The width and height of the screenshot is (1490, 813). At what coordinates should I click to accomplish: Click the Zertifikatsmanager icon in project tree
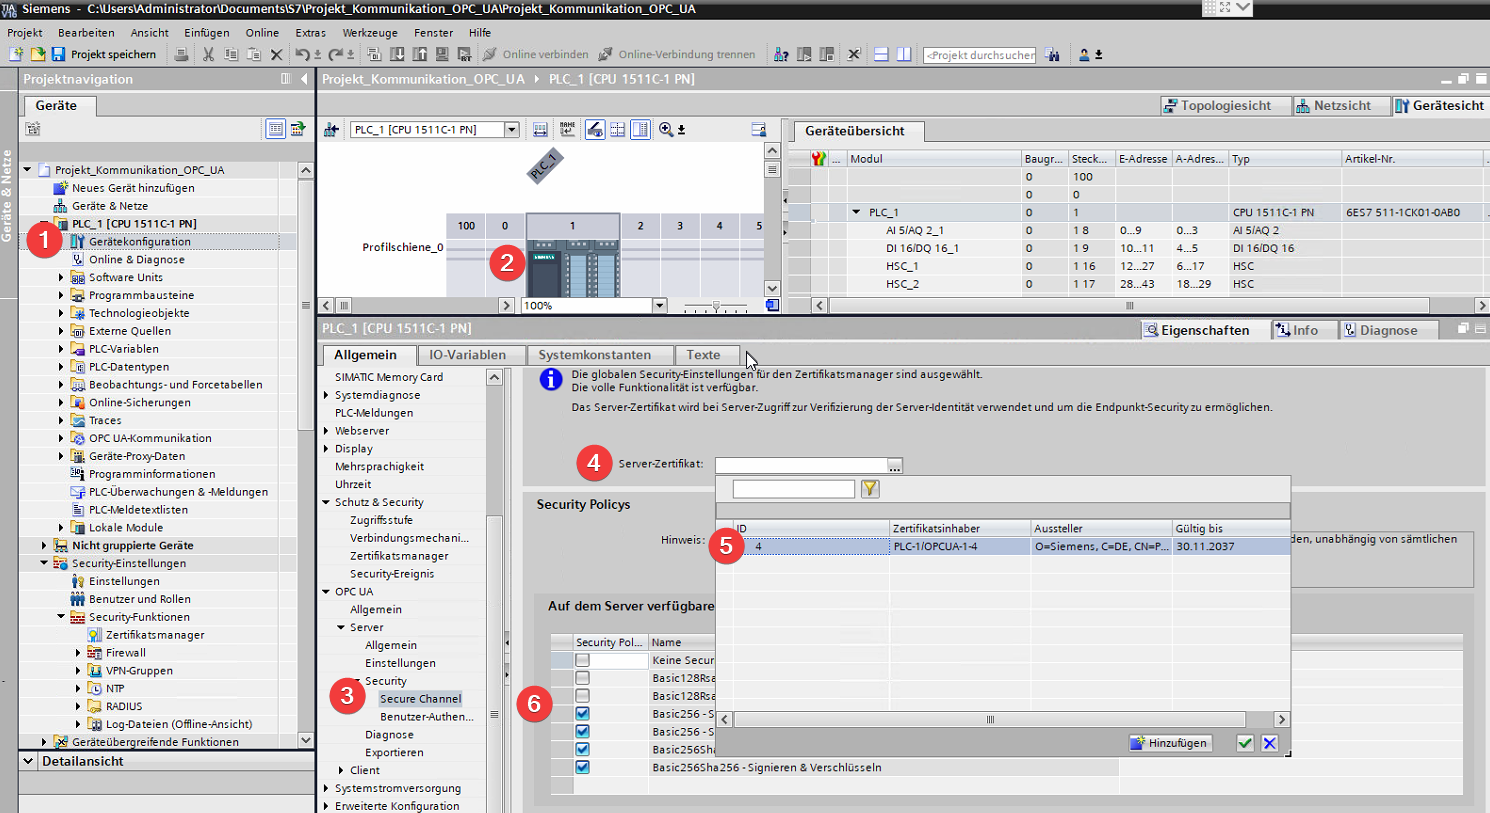[x=95, y=634]
